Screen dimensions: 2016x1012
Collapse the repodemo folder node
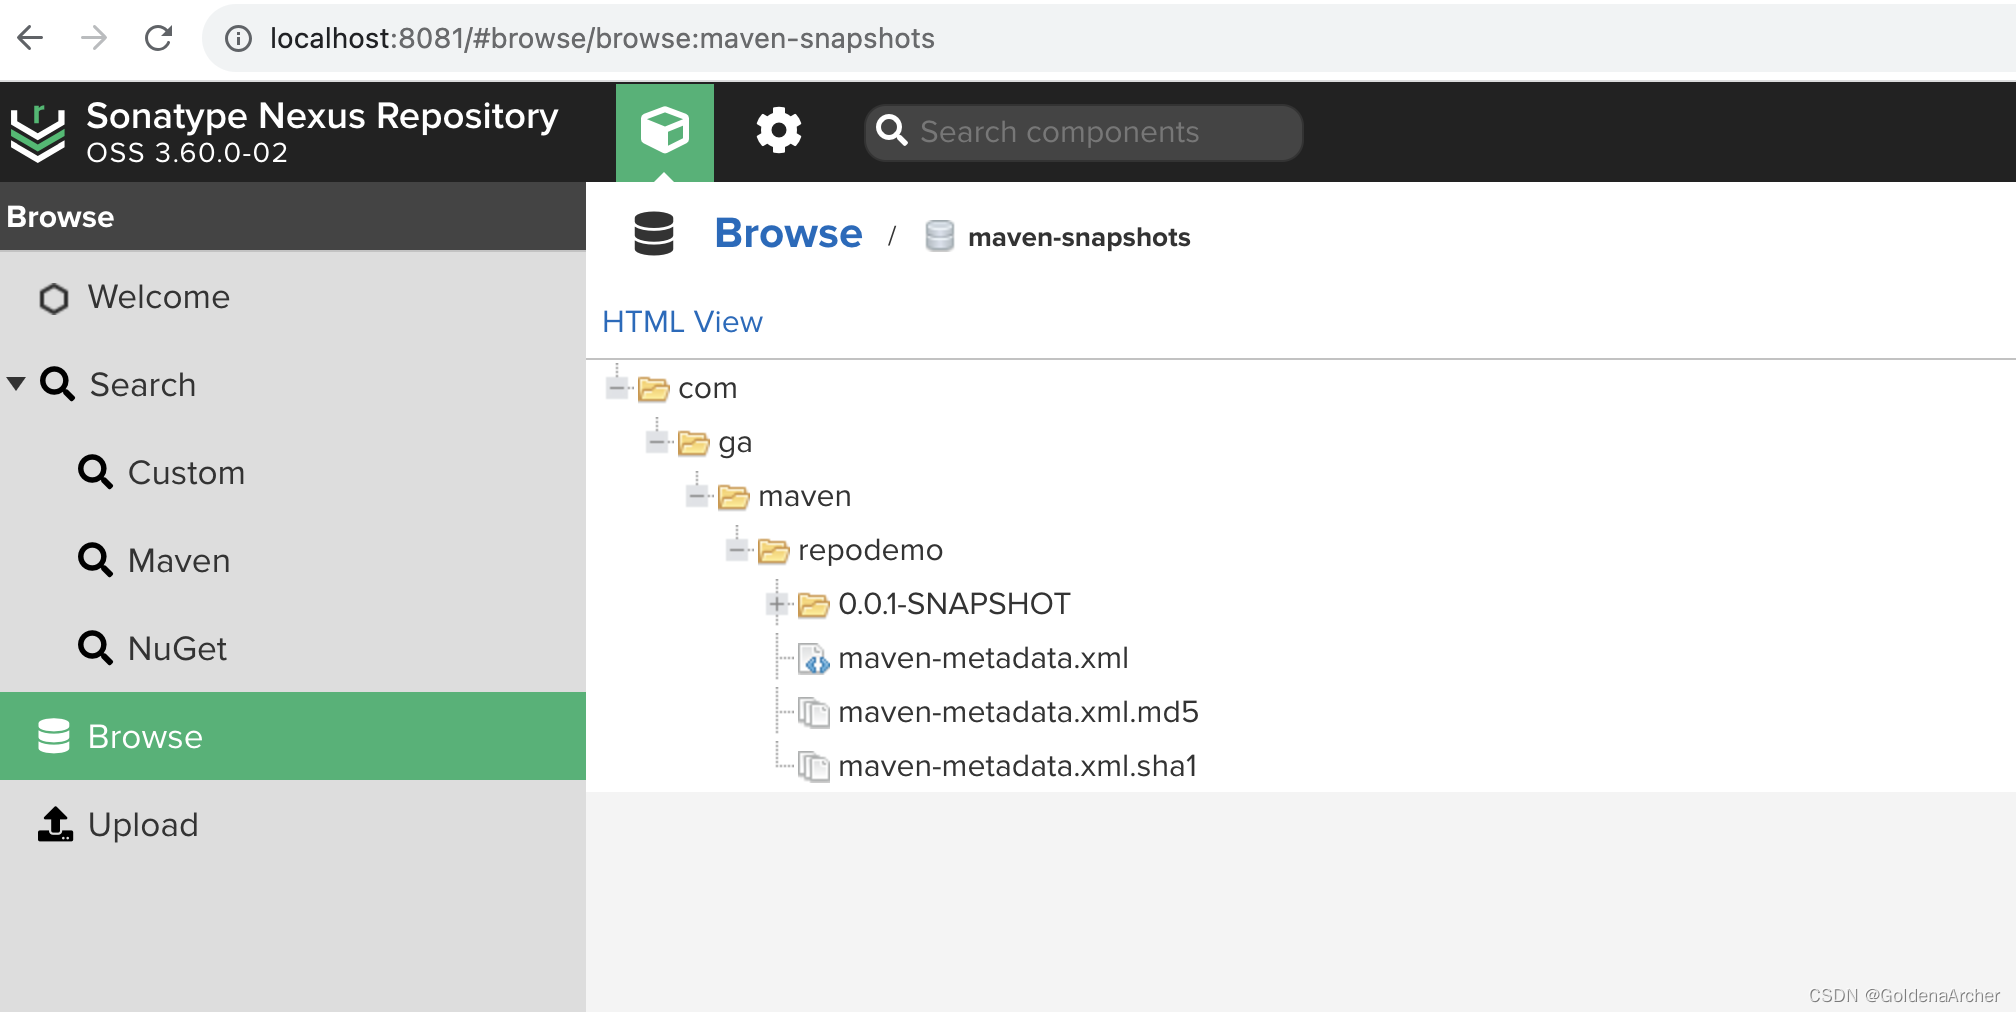point(738,550)
